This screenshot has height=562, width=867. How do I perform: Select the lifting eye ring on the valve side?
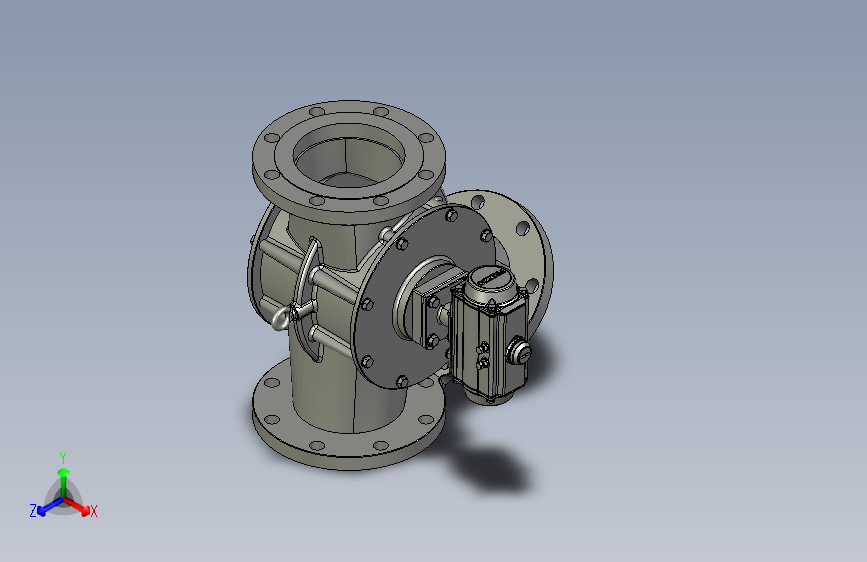280,319
